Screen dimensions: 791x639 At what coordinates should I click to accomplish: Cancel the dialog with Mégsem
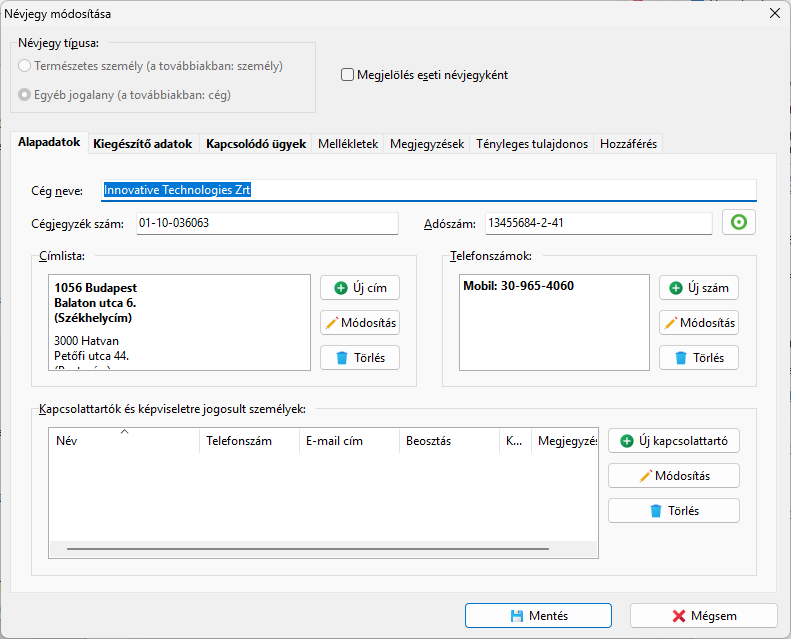[x=703, y=616]
